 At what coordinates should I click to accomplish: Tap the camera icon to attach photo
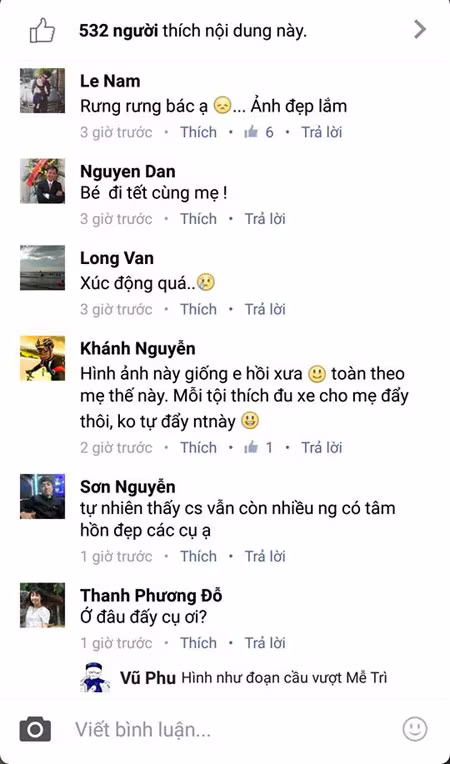(35, 729)
